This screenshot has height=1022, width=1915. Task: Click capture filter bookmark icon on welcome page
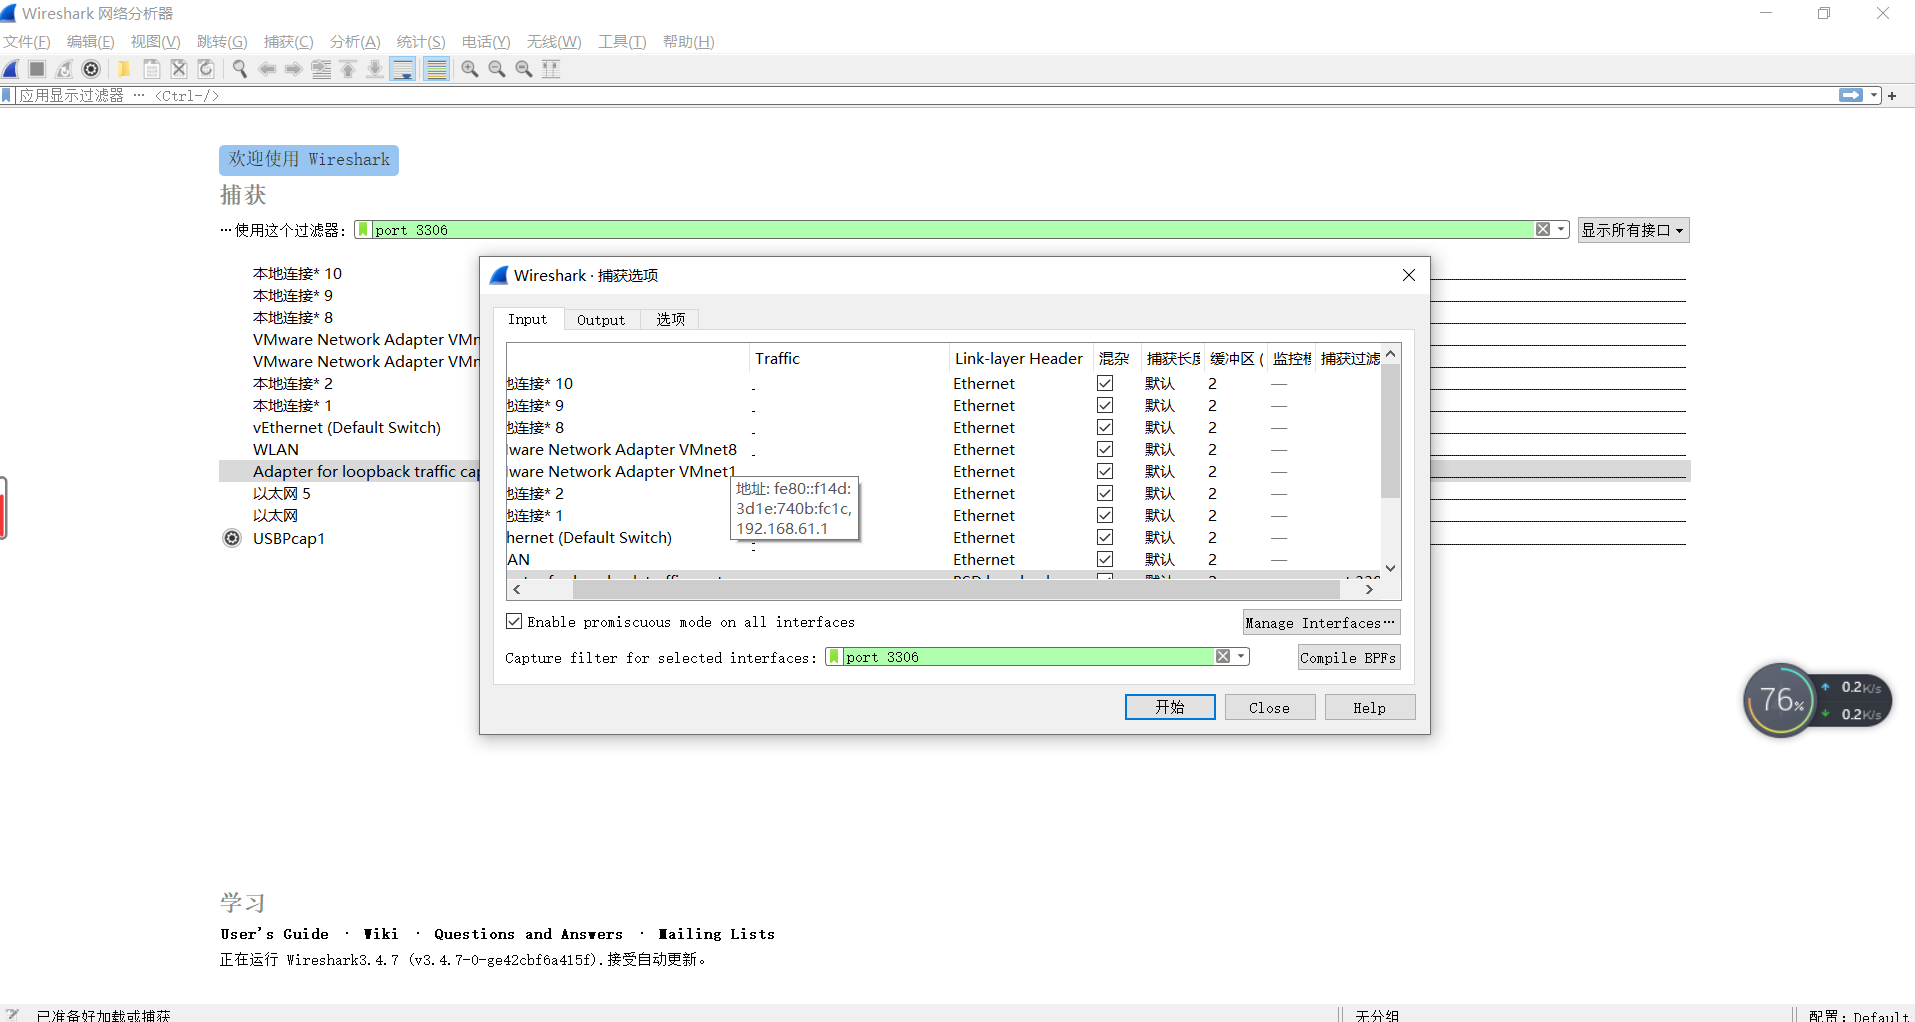pos(363,230)
